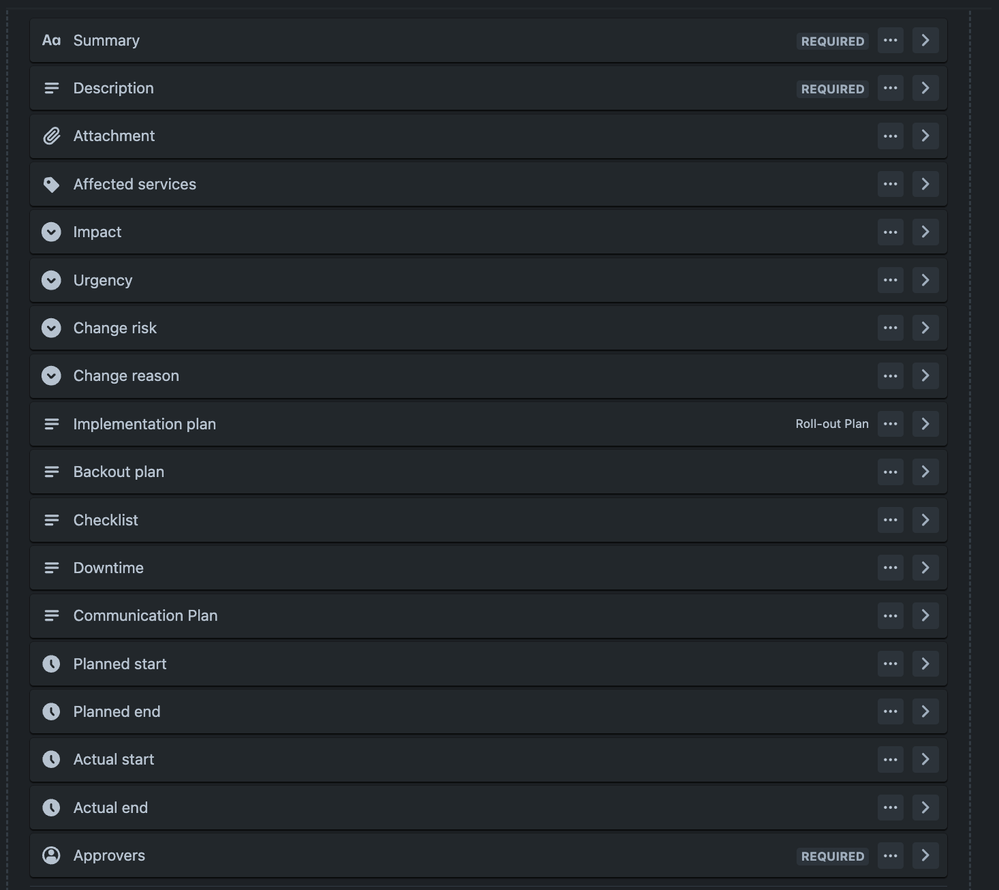
Task: Click the select-field icon beside Urgency
Action: coord(51,280)
